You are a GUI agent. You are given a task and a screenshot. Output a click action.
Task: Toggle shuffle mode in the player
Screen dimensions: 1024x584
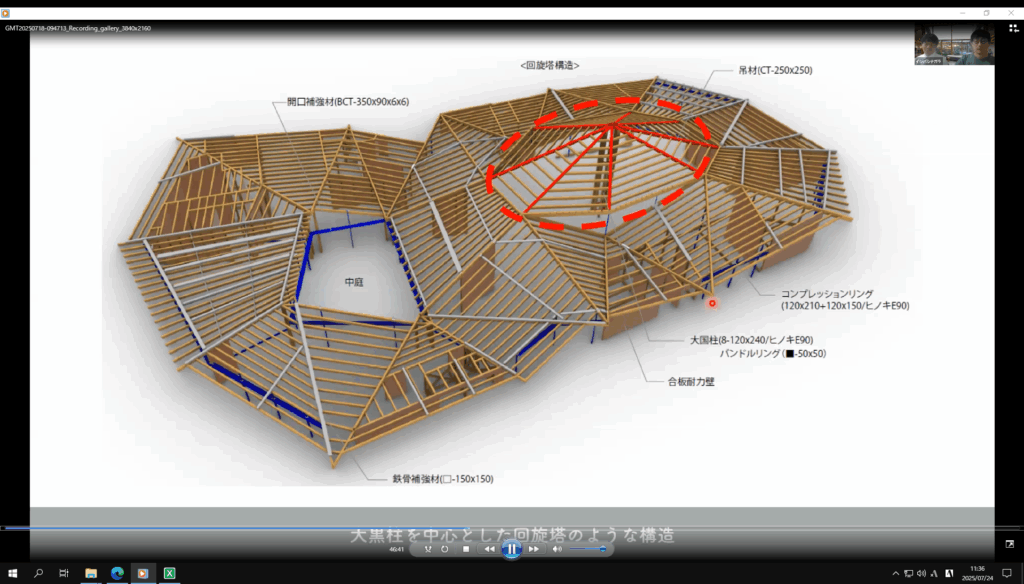(428, 549)
